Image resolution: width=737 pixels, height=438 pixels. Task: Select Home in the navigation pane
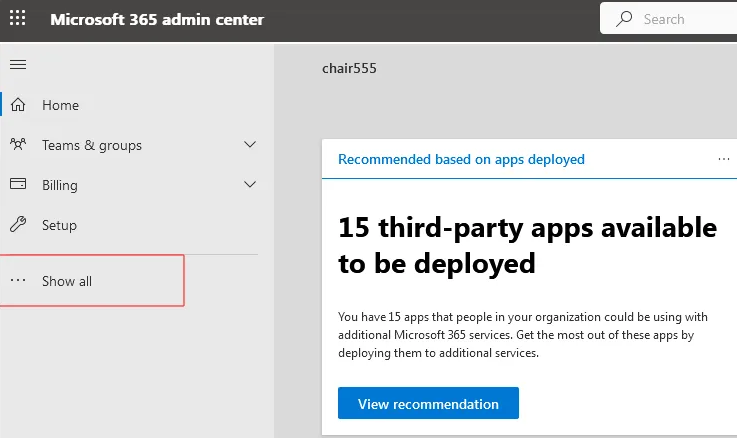(x=60, y=105)
